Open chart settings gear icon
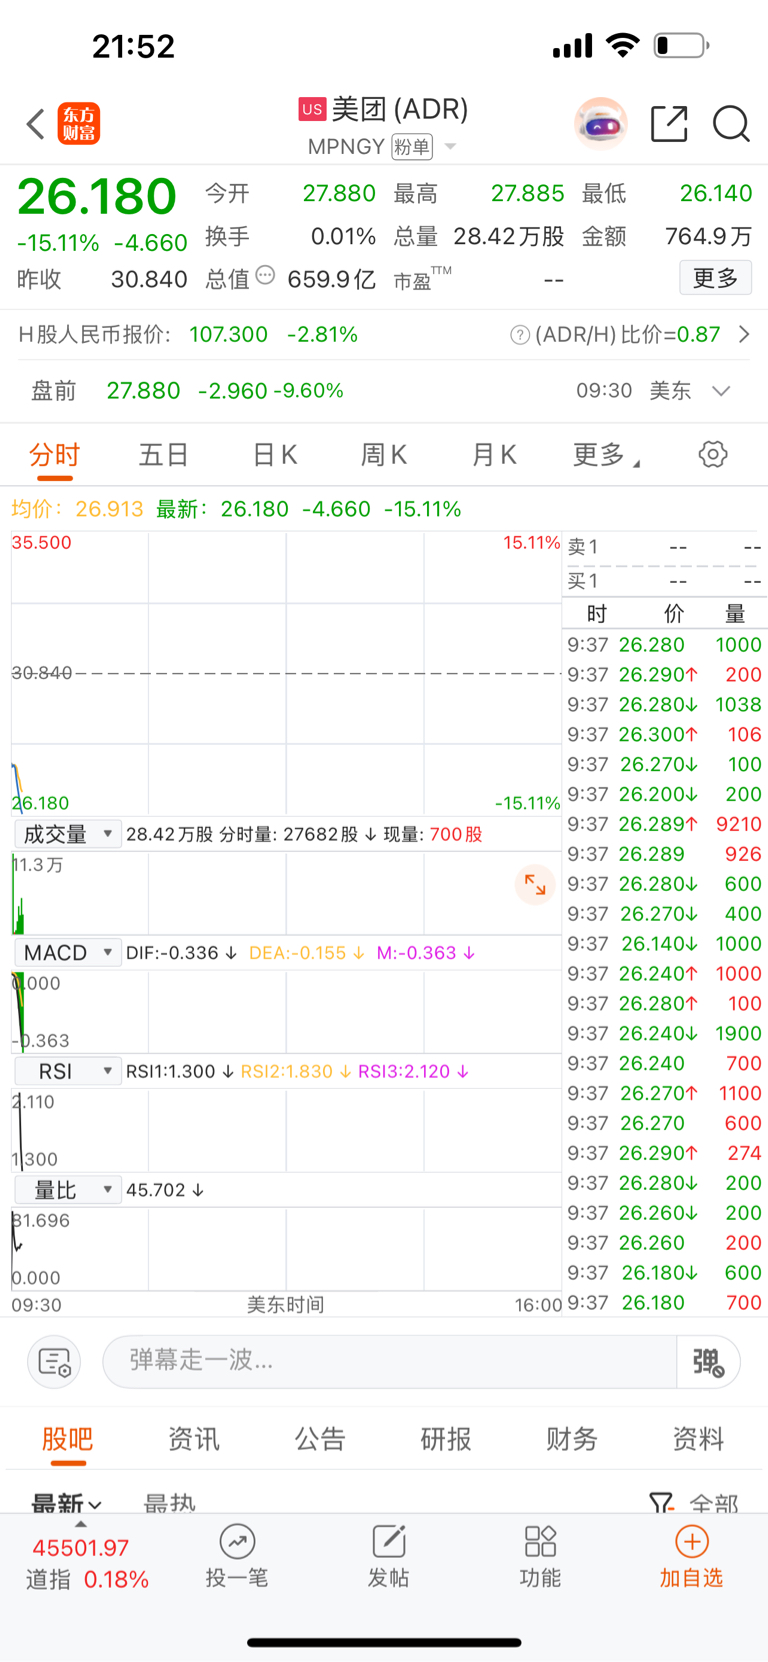This screenshot has width=768, height=1662. pyautogui.click(x=713, y=455)
